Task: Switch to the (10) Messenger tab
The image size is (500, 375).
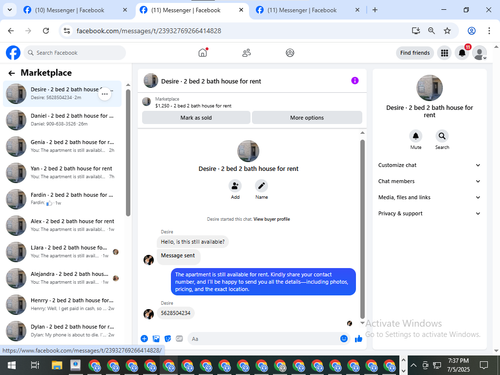Action: (x=75, y=10)
